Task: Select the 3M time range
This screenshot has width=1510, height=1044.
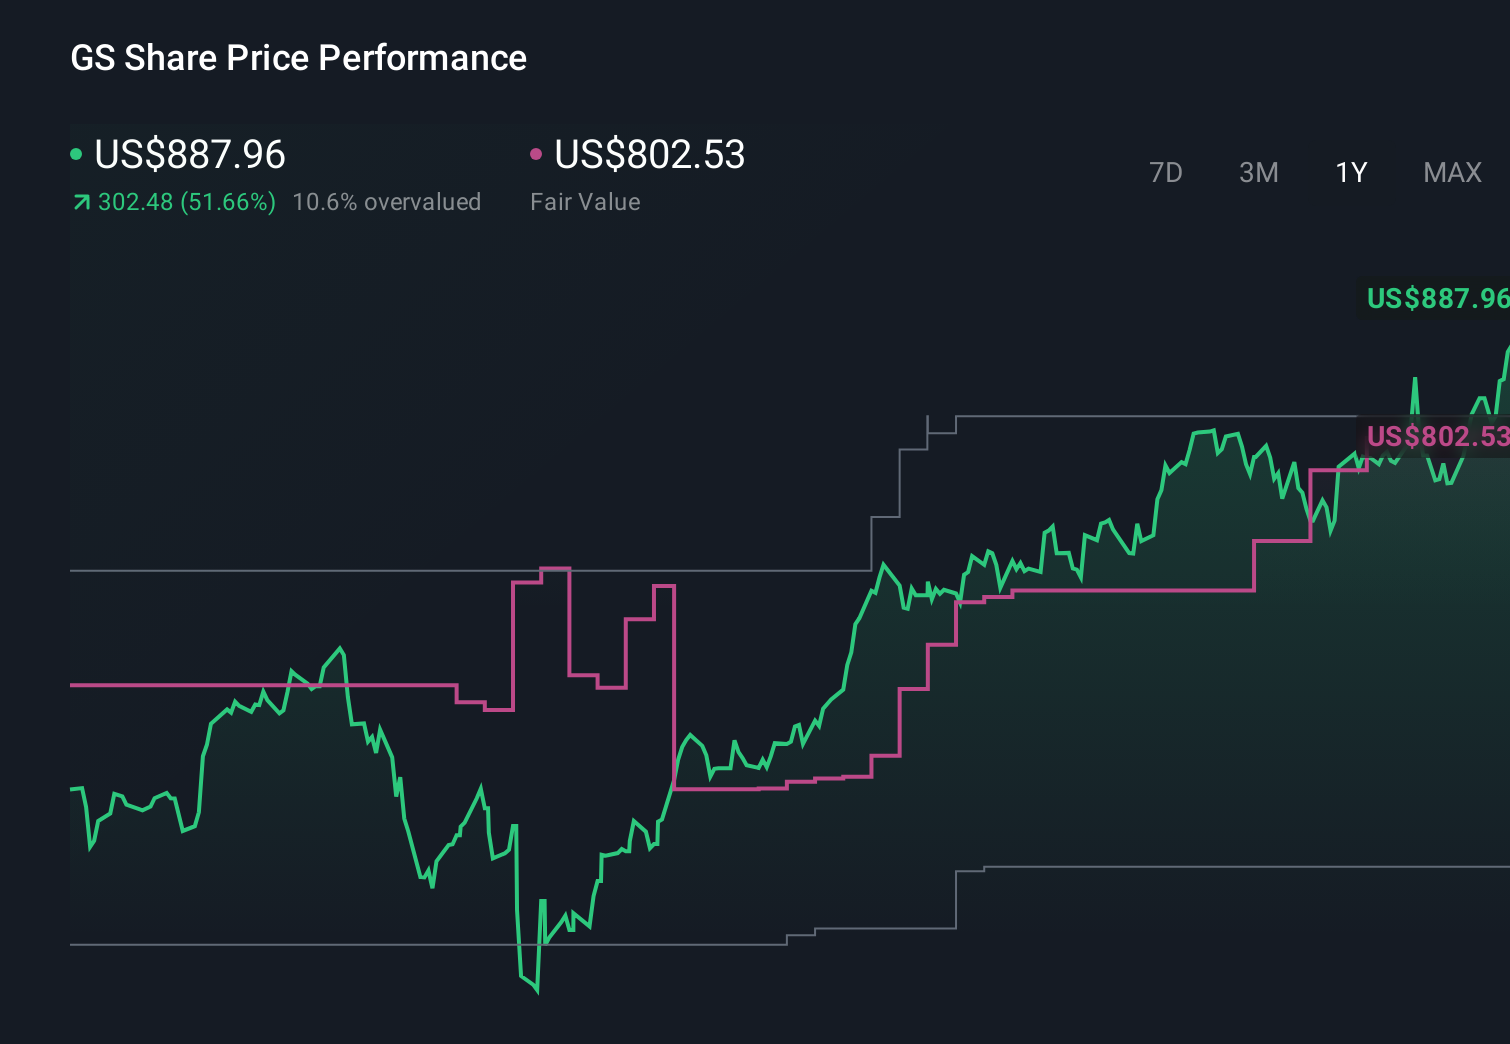Action: point(1258,172)
